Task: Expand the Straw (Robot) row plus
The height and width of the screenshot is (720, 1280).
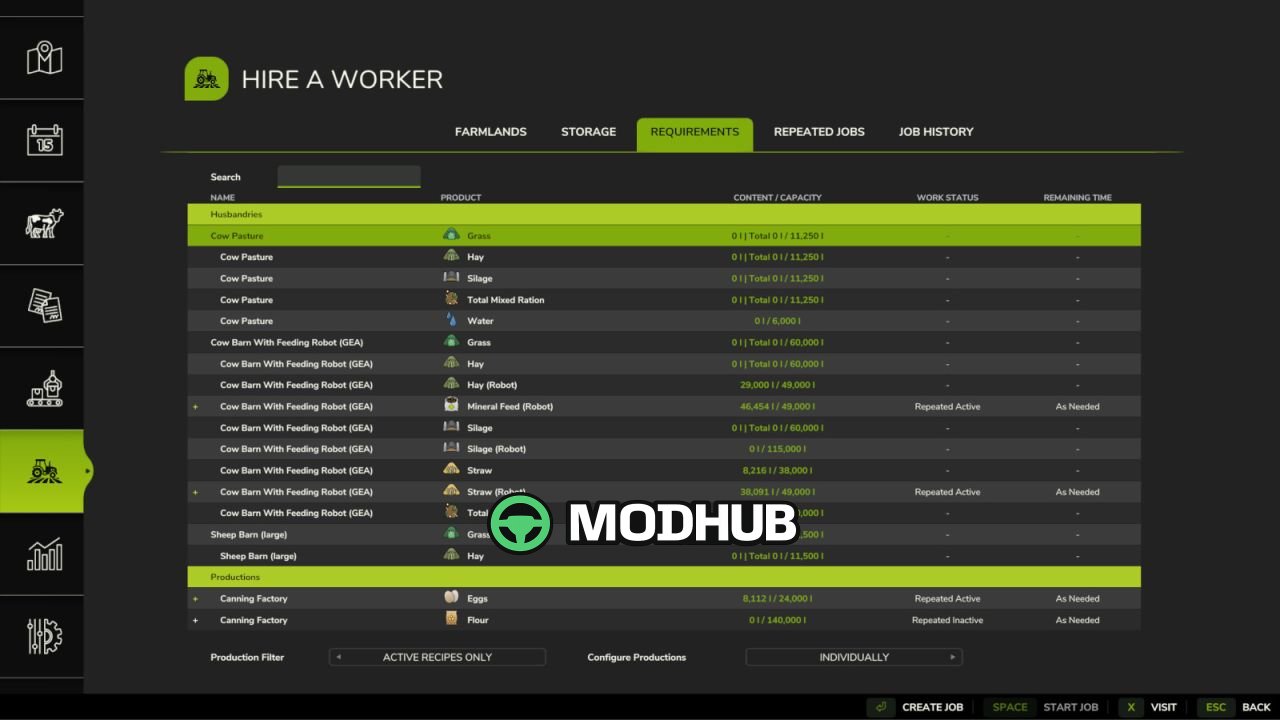Action: 195,492
